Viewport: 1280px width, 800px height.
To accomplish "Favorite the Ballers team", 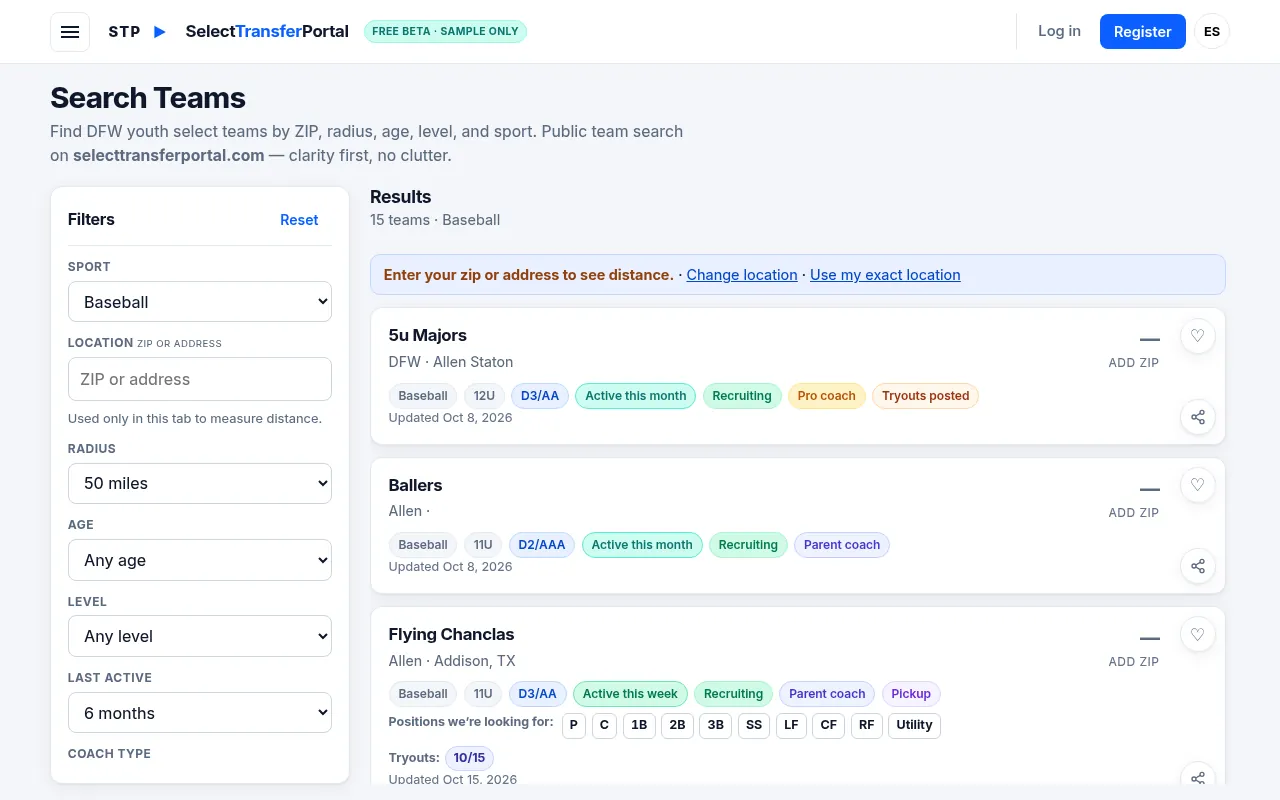I will pyautogui.click(x=1198, y=485).
